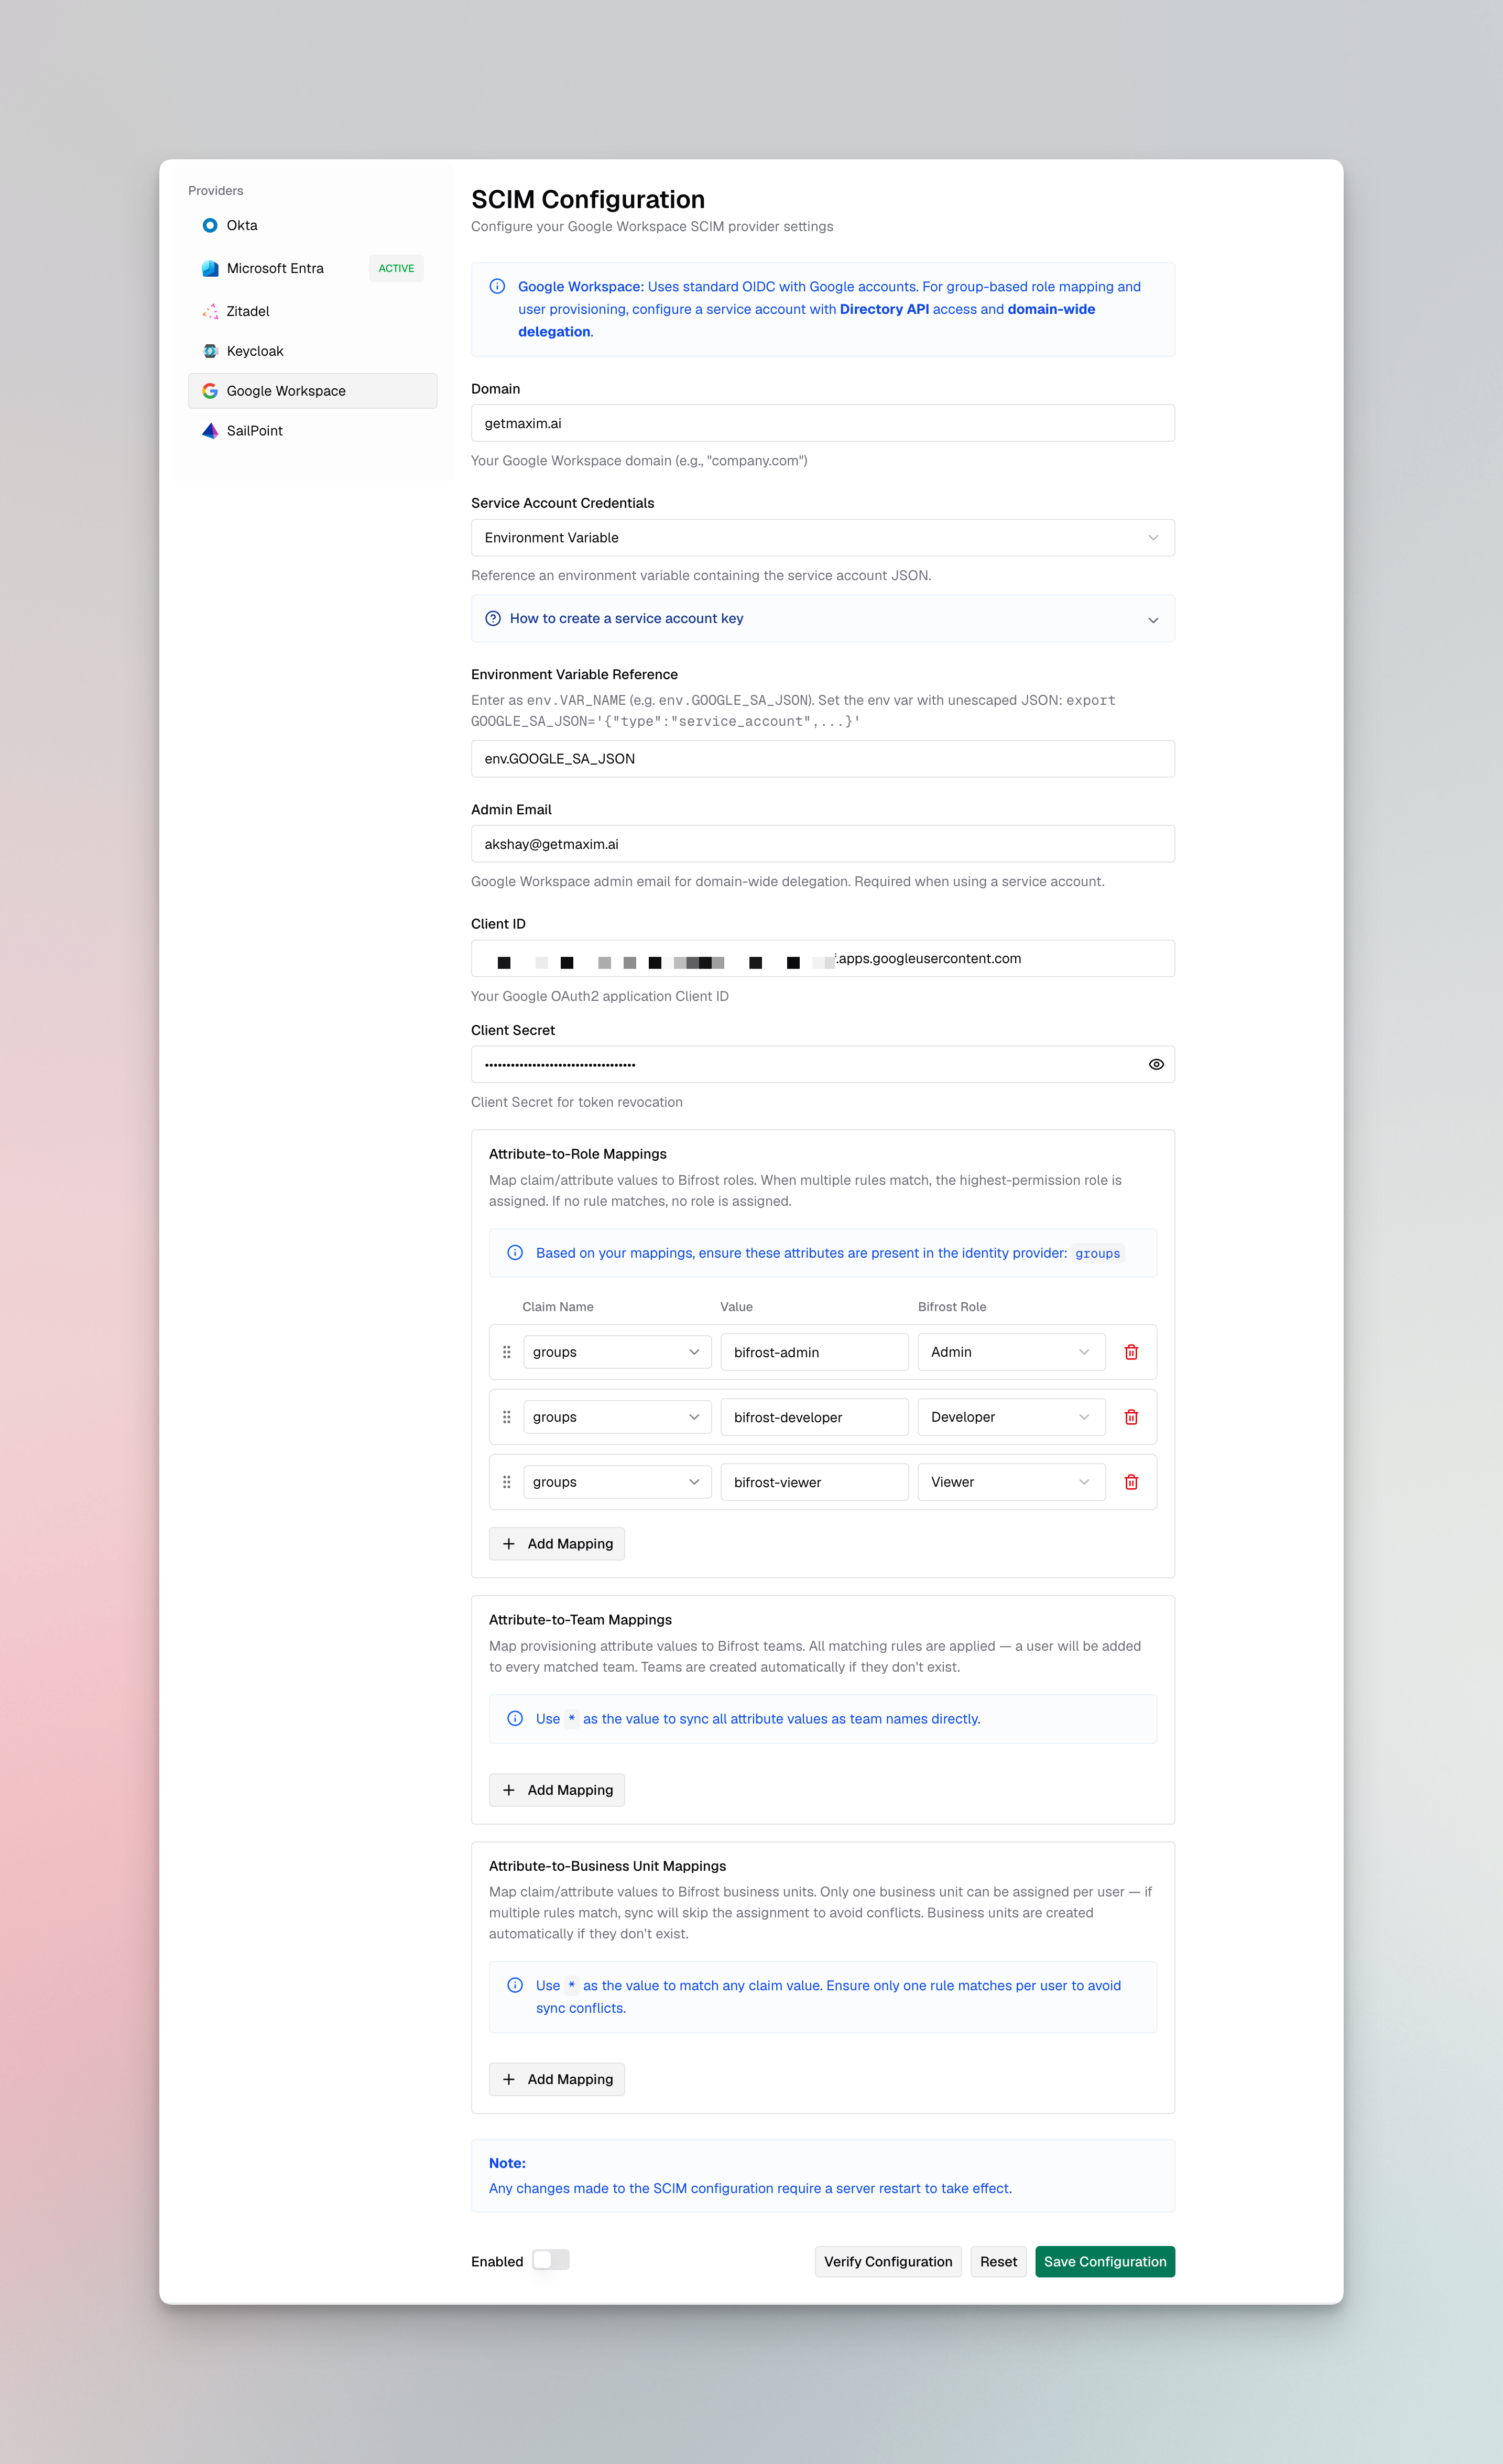Select SailPoint provider
Image resolution: width=1503 pixels, height=2464 pixels.
click(x=312, y=431)
